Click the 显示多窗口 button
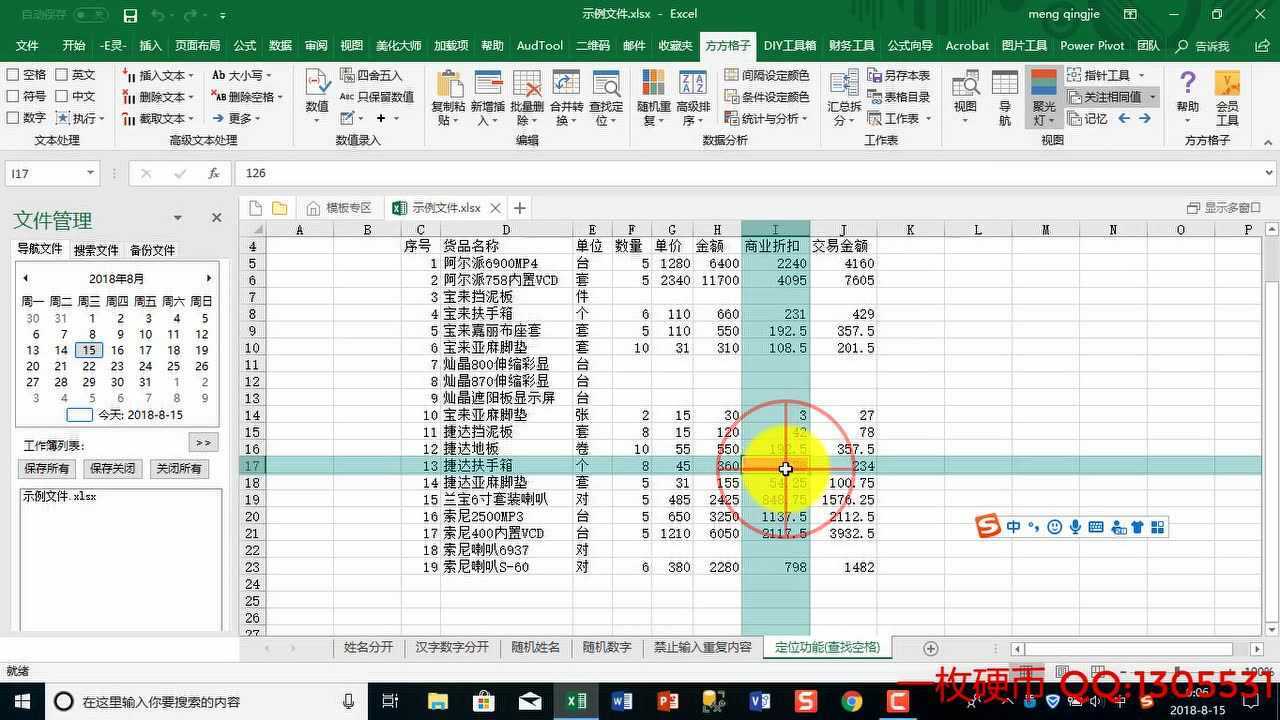This screenshot has width=1280, height=720. tap(1224, 208)
